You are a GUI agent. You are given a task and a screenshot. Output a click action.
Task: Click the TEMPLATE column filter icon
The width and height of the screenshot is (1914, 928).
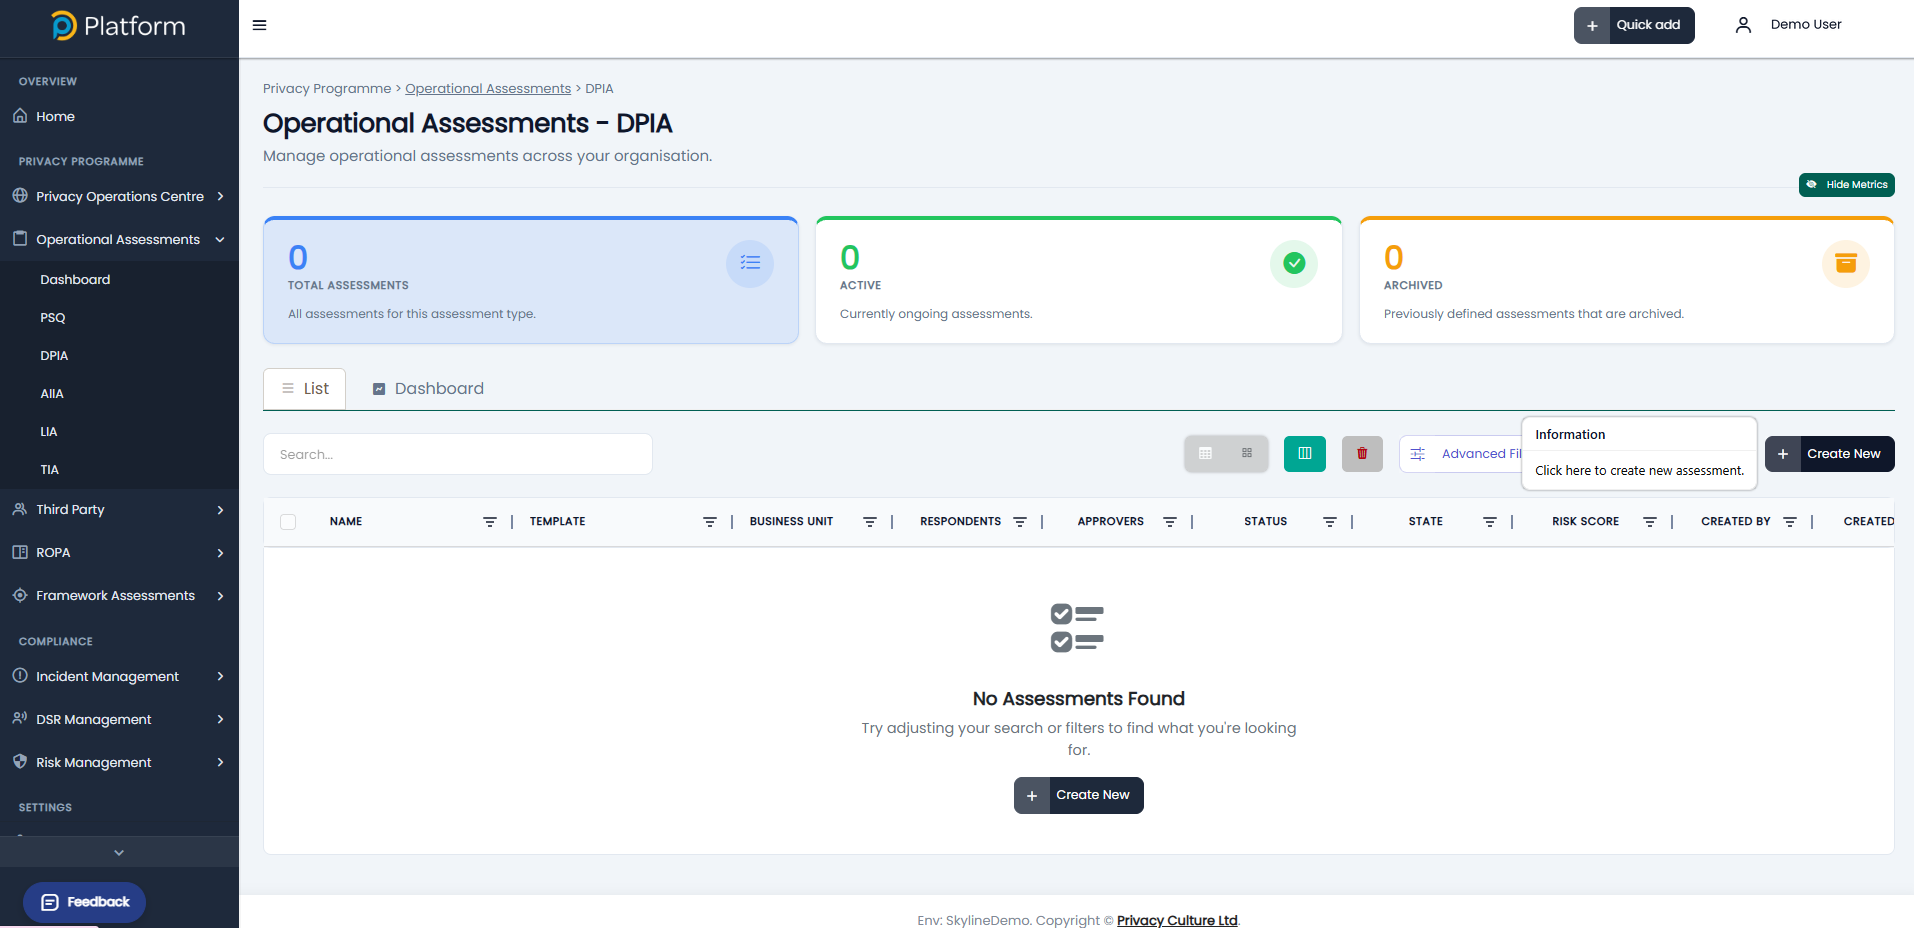[x=710, y=522]
